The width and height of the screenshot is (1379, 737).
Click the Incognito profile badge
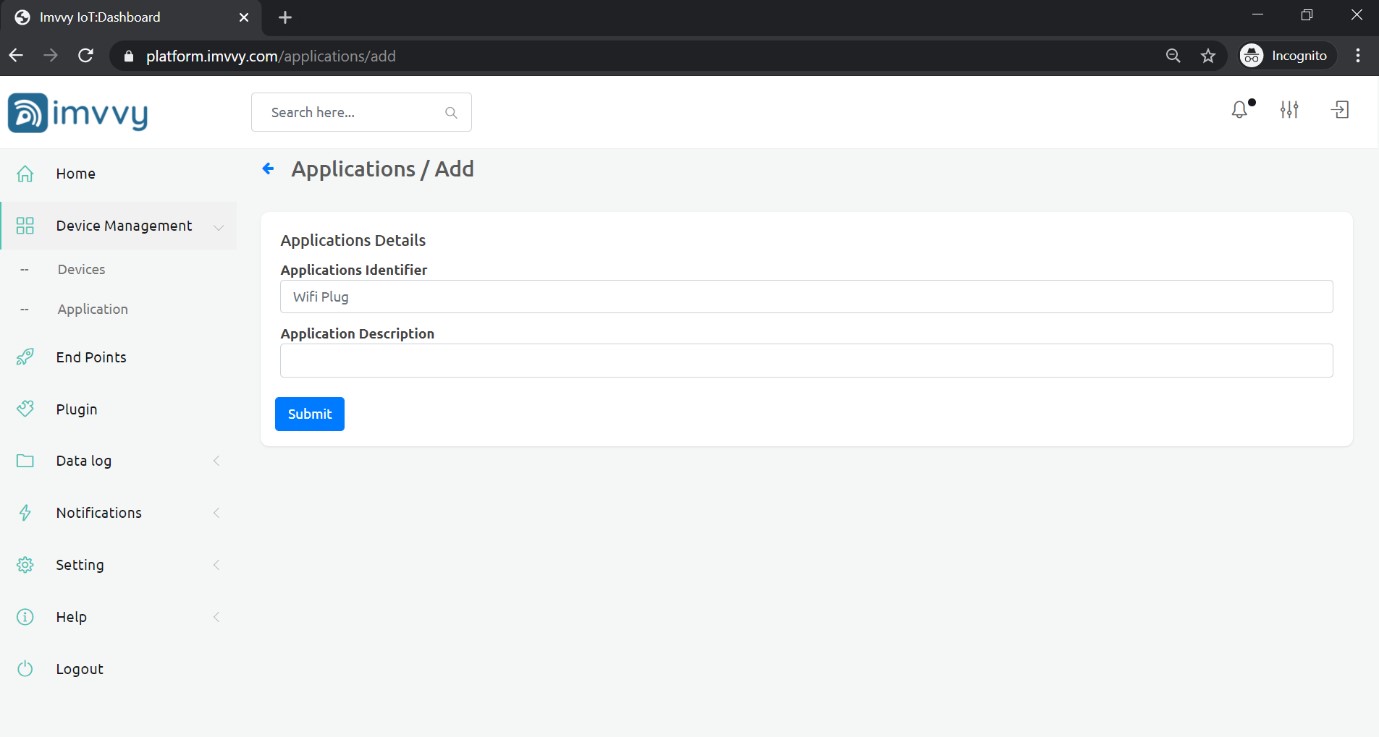[x=1286, y=56]
